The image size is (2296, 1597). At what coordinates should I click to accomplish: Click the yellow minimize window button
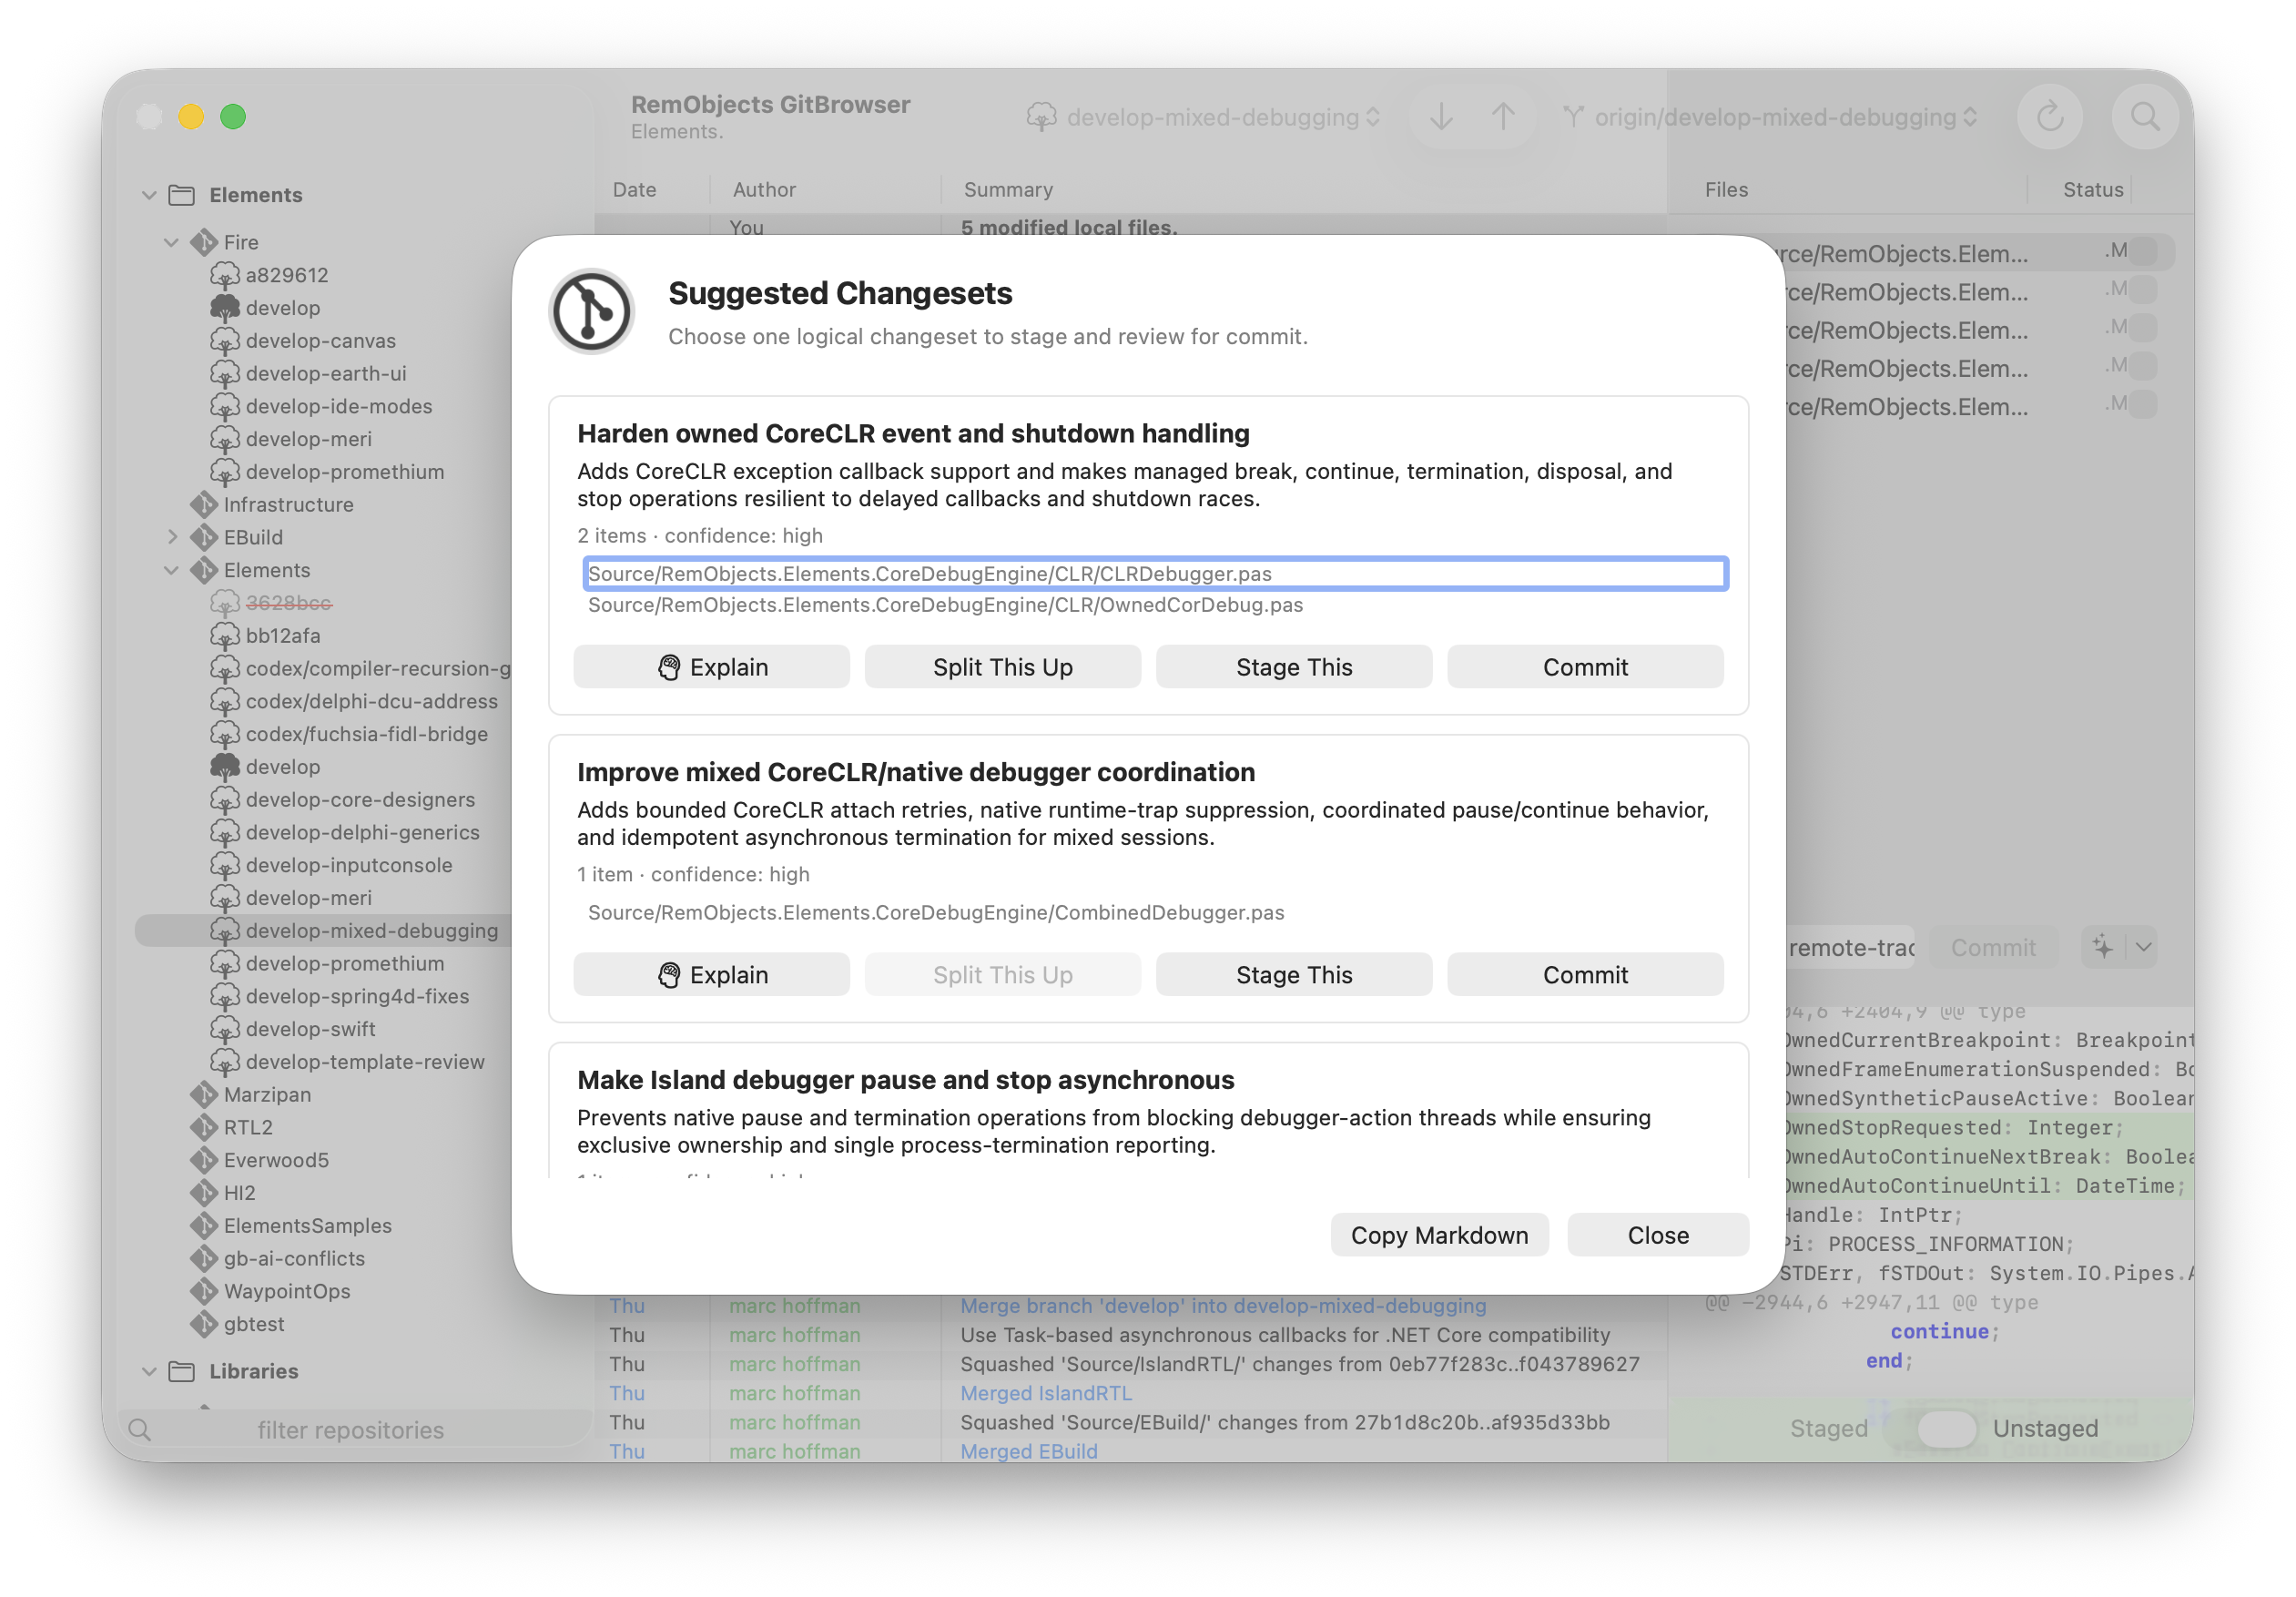point(191,117)
